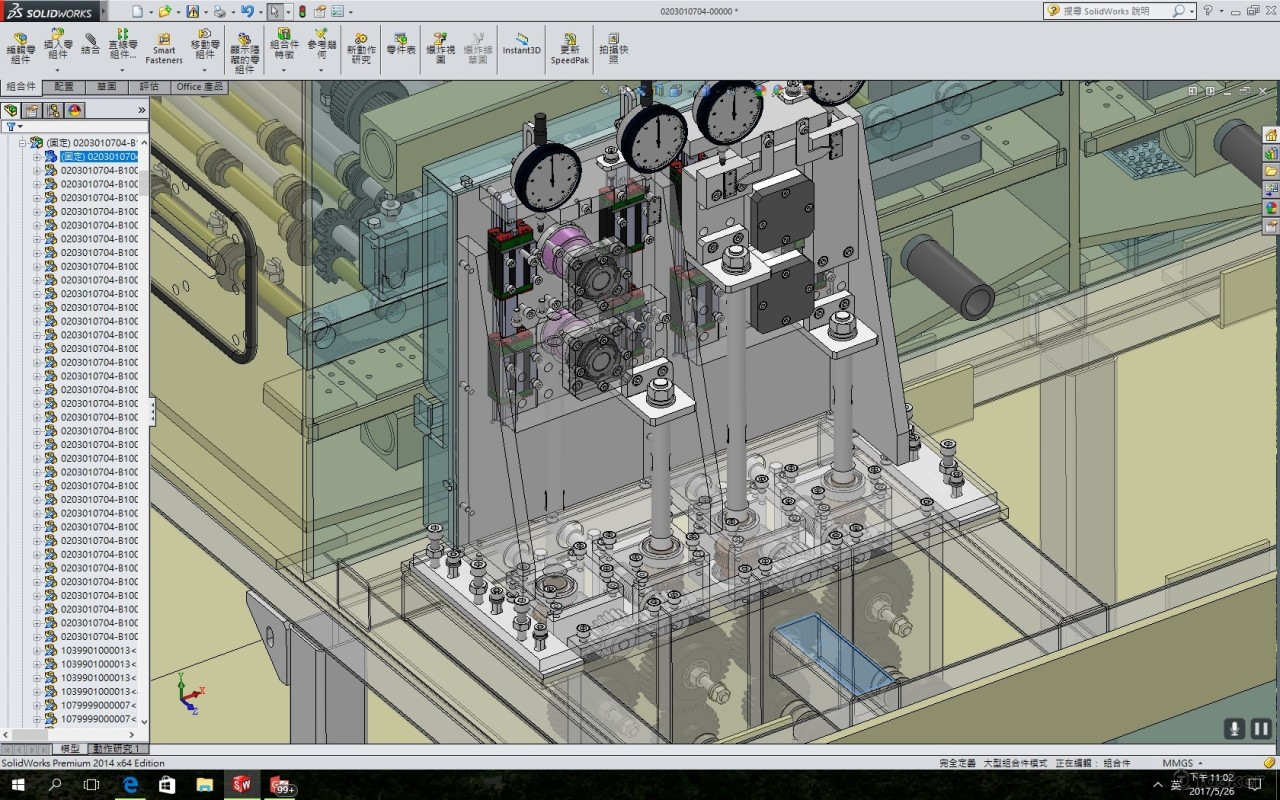Open the 插入零組件 dropdown arrow
The width and height of the screenshot is (1280, 800).
pos(57,70)
